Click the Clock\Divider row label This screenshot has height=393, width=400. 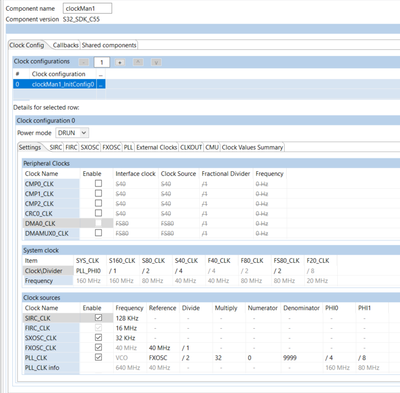point(44,271)
